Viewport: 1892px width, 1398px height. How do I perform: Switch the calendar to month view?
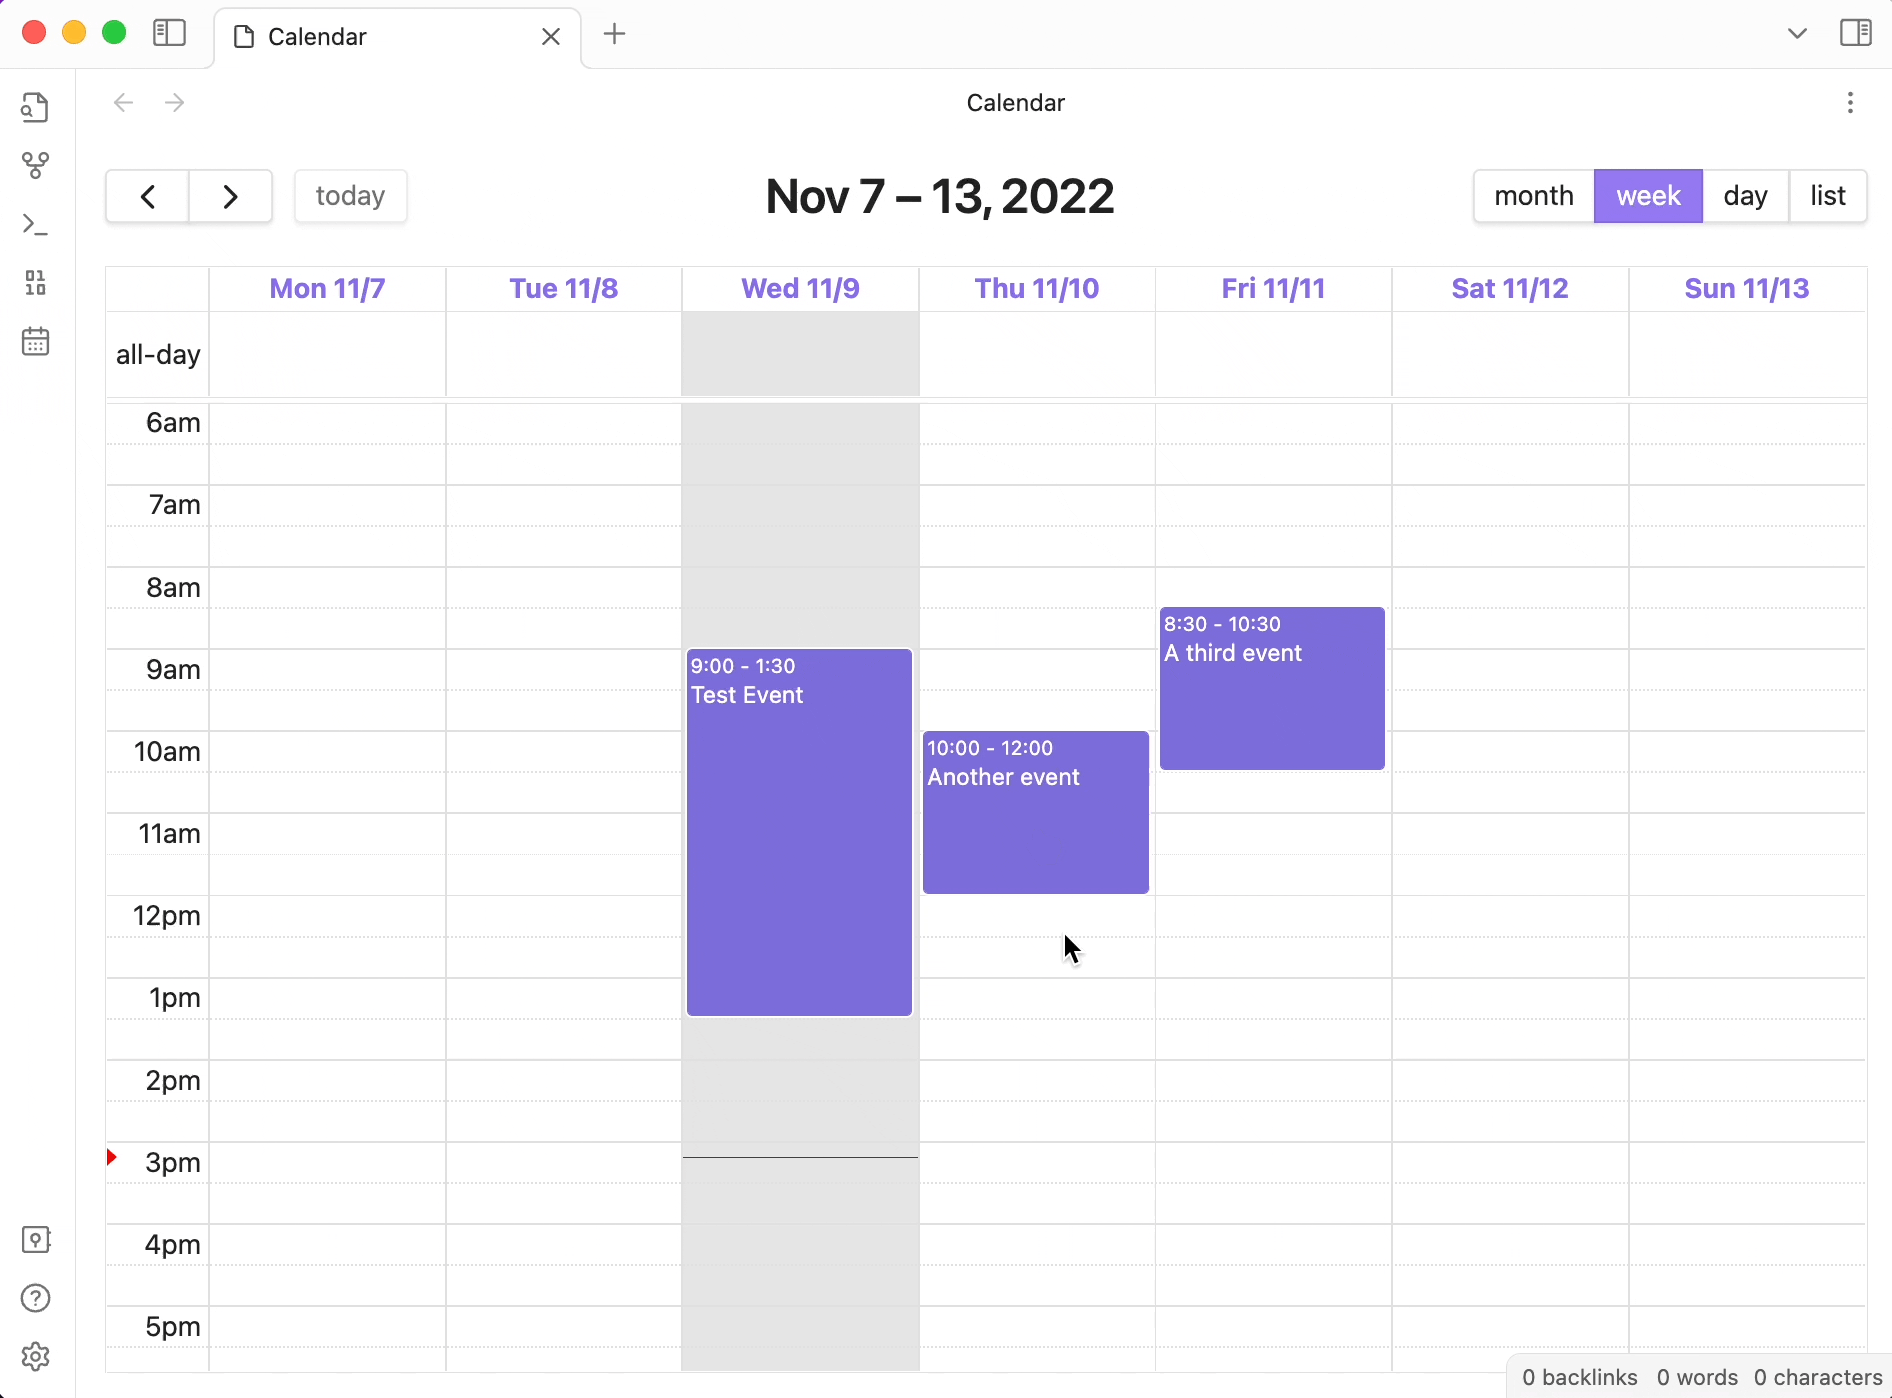coord(1534,196)
